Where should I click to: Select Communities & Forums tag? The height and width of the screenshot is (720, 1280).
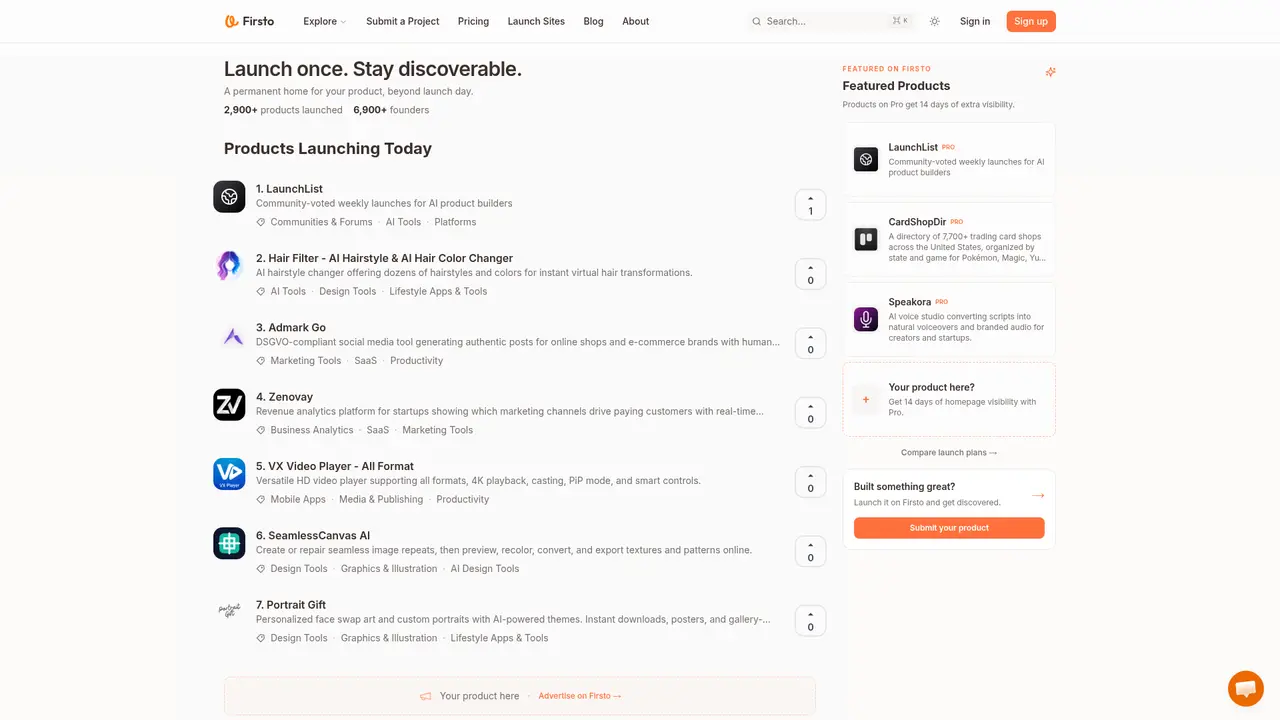click(321, 222)
